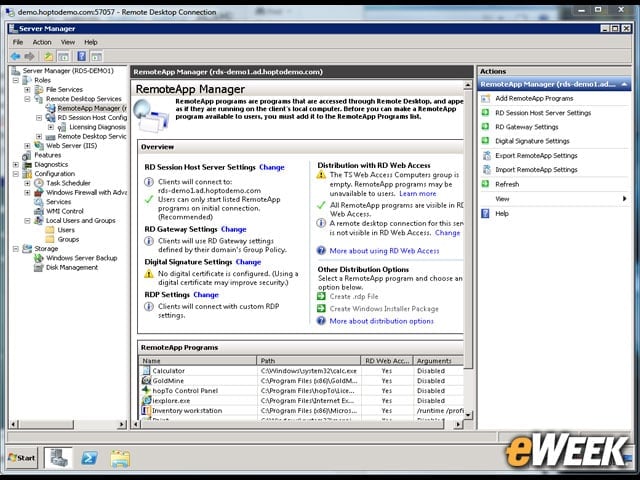Image resolution: width=640 pixels, height=480 pixels.
Task: Click the center pane vertical scroll up arrow
Action: pyautogui.click(x=468, y=85)
